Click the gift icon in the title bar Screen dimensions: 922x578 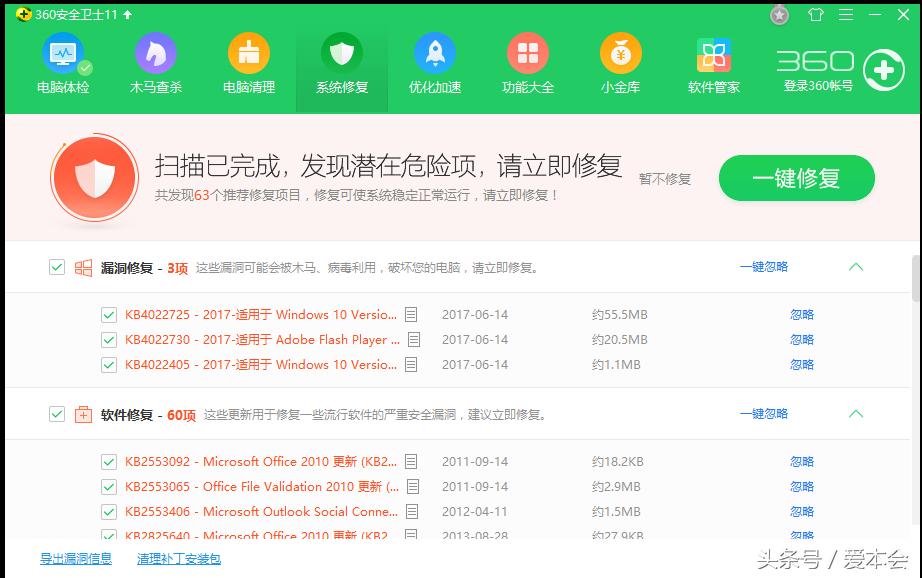[x=815, y=15]
